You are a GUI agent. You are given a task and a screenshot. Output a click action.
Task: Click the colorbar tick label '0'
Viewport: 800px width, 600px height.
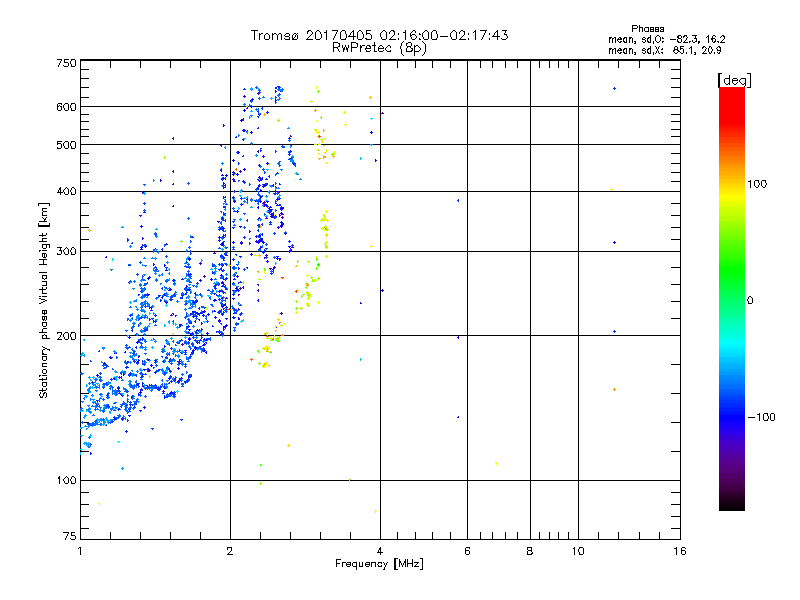click(x=750, y=301)
